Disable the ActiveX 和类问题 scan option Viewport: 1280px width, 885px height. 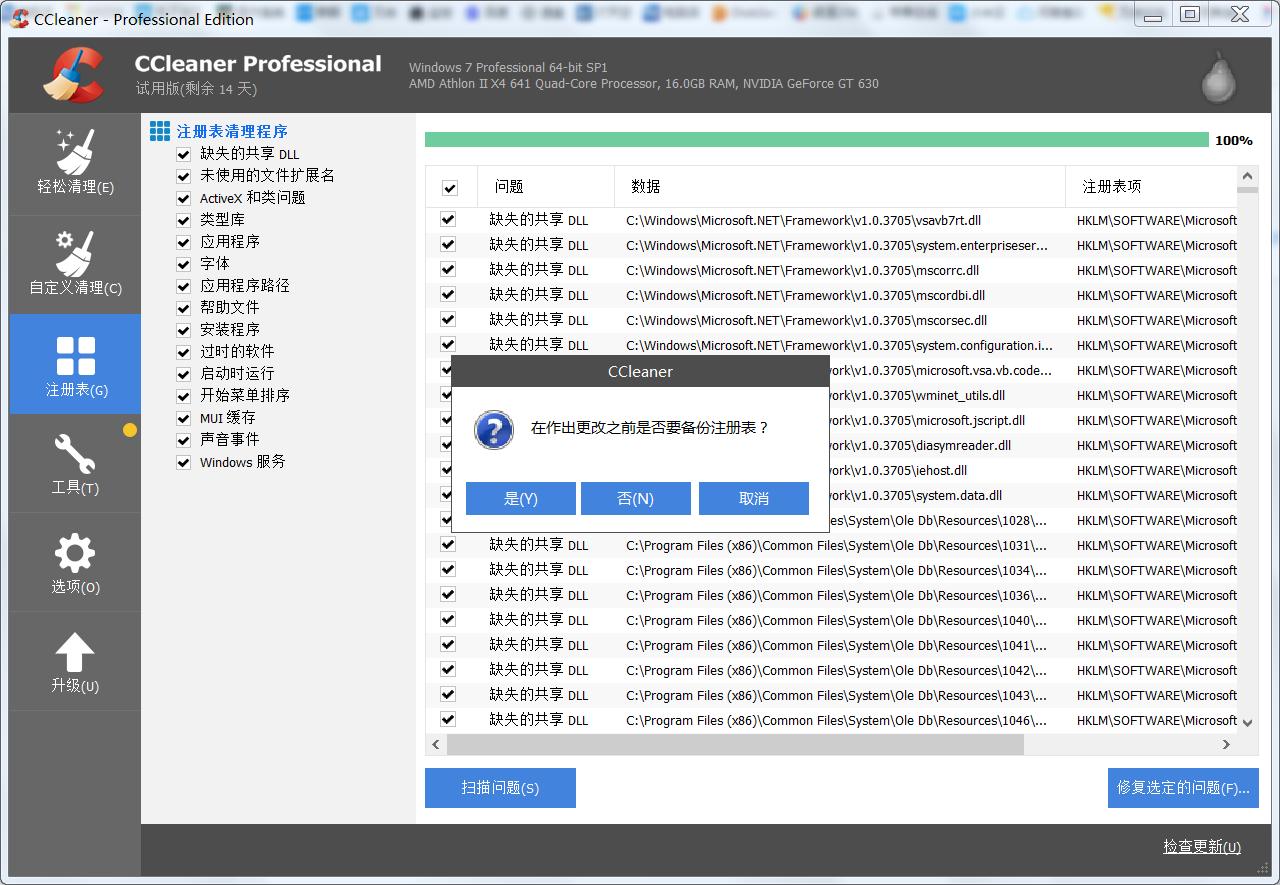coord(184,198)
